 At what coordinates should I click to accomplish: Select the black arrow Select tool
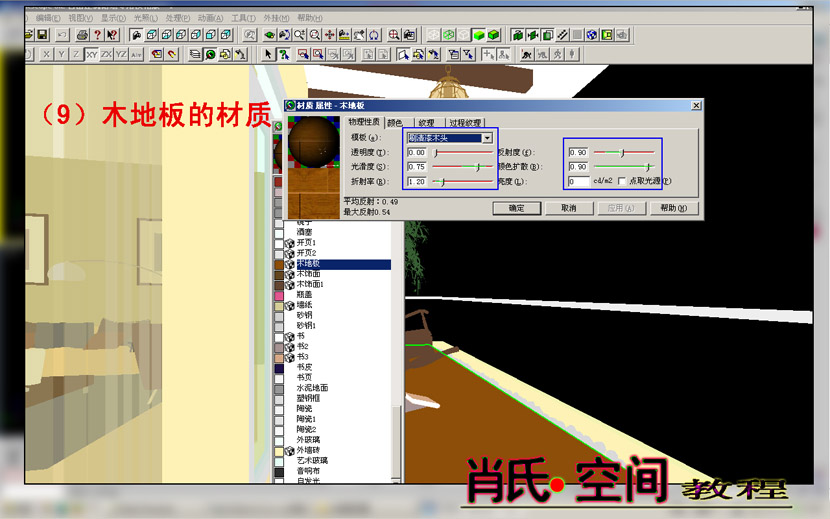pos(268,54)
